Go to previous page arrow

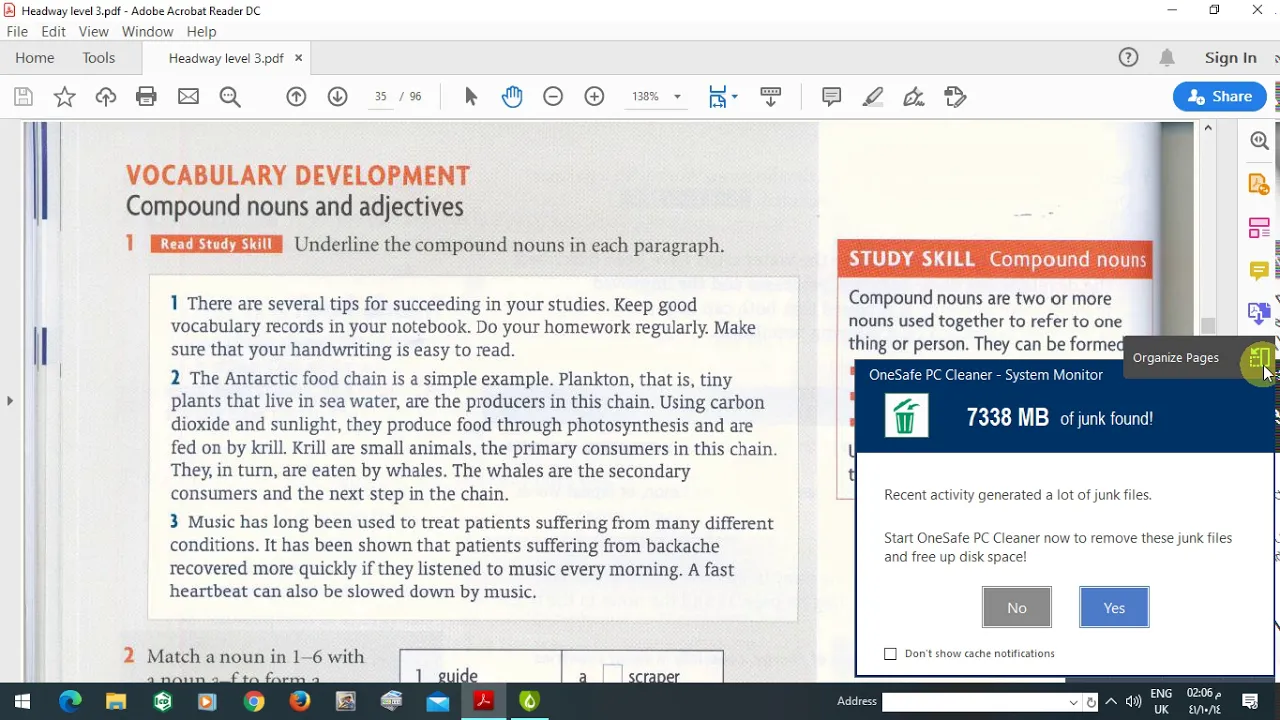point(296,97)
